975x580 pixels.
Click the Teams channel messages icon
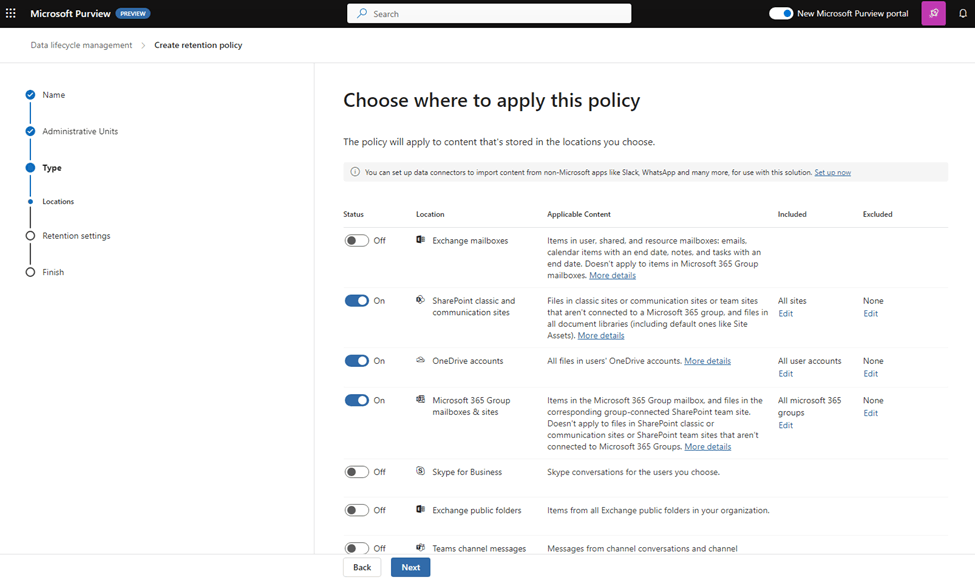[420, 548]
